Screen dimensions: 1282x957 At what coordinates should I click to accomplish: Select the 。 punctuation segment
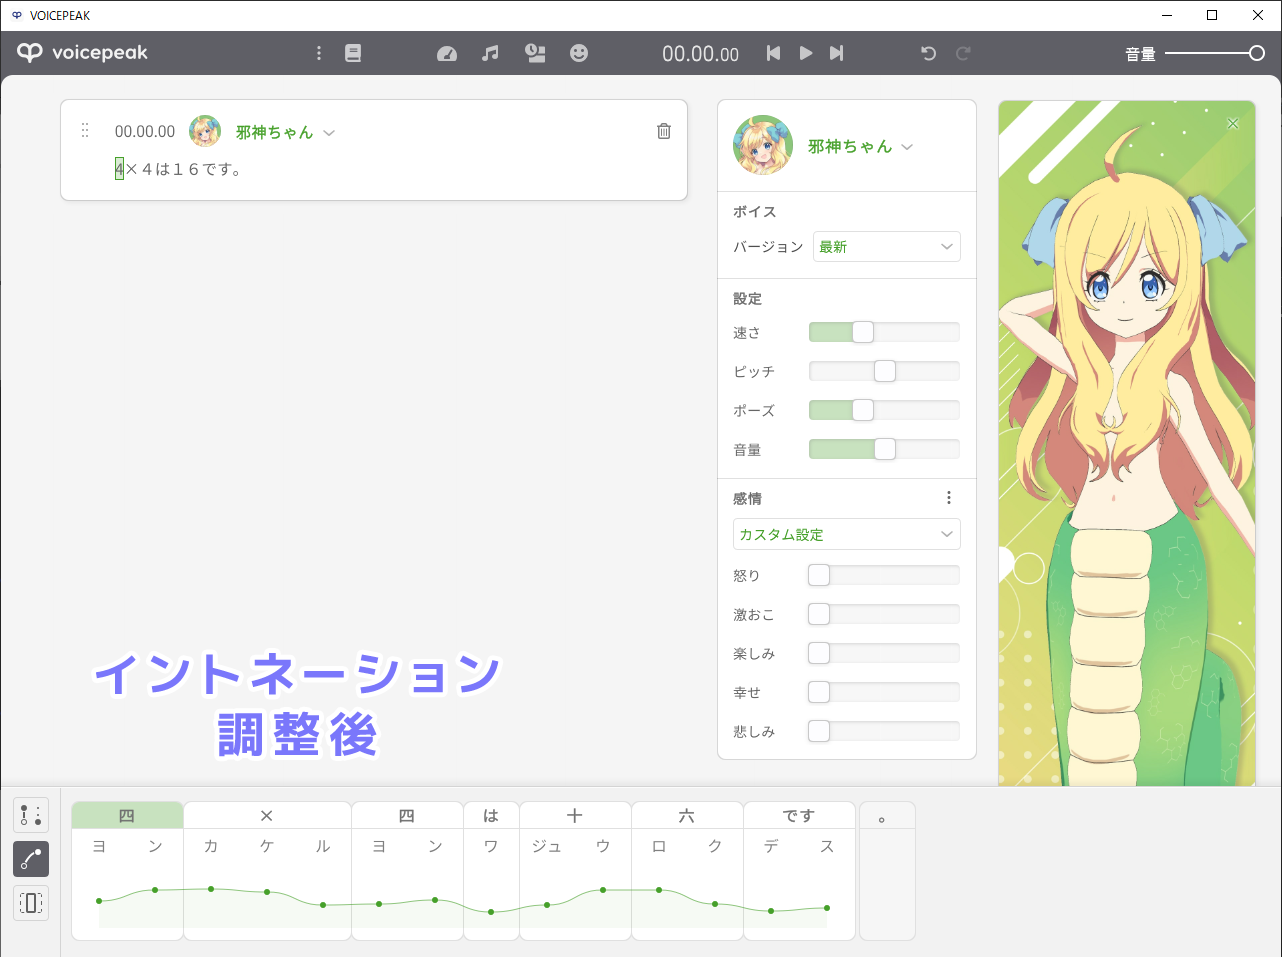[887, 815]
